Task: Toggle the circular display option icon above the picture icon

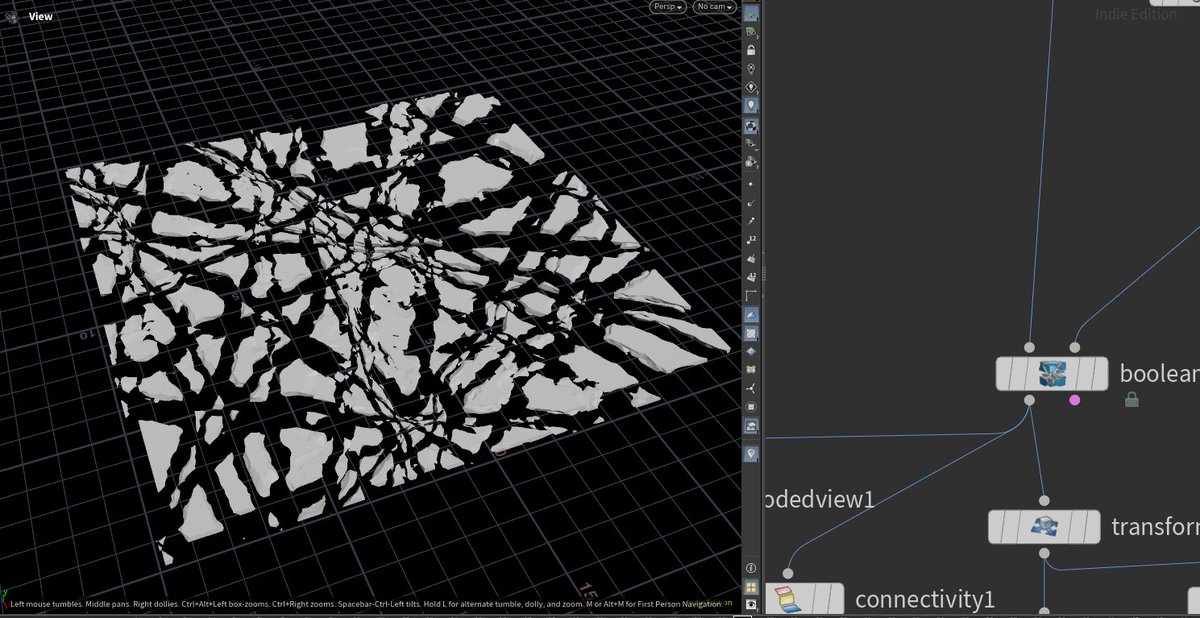Action: 751,406
